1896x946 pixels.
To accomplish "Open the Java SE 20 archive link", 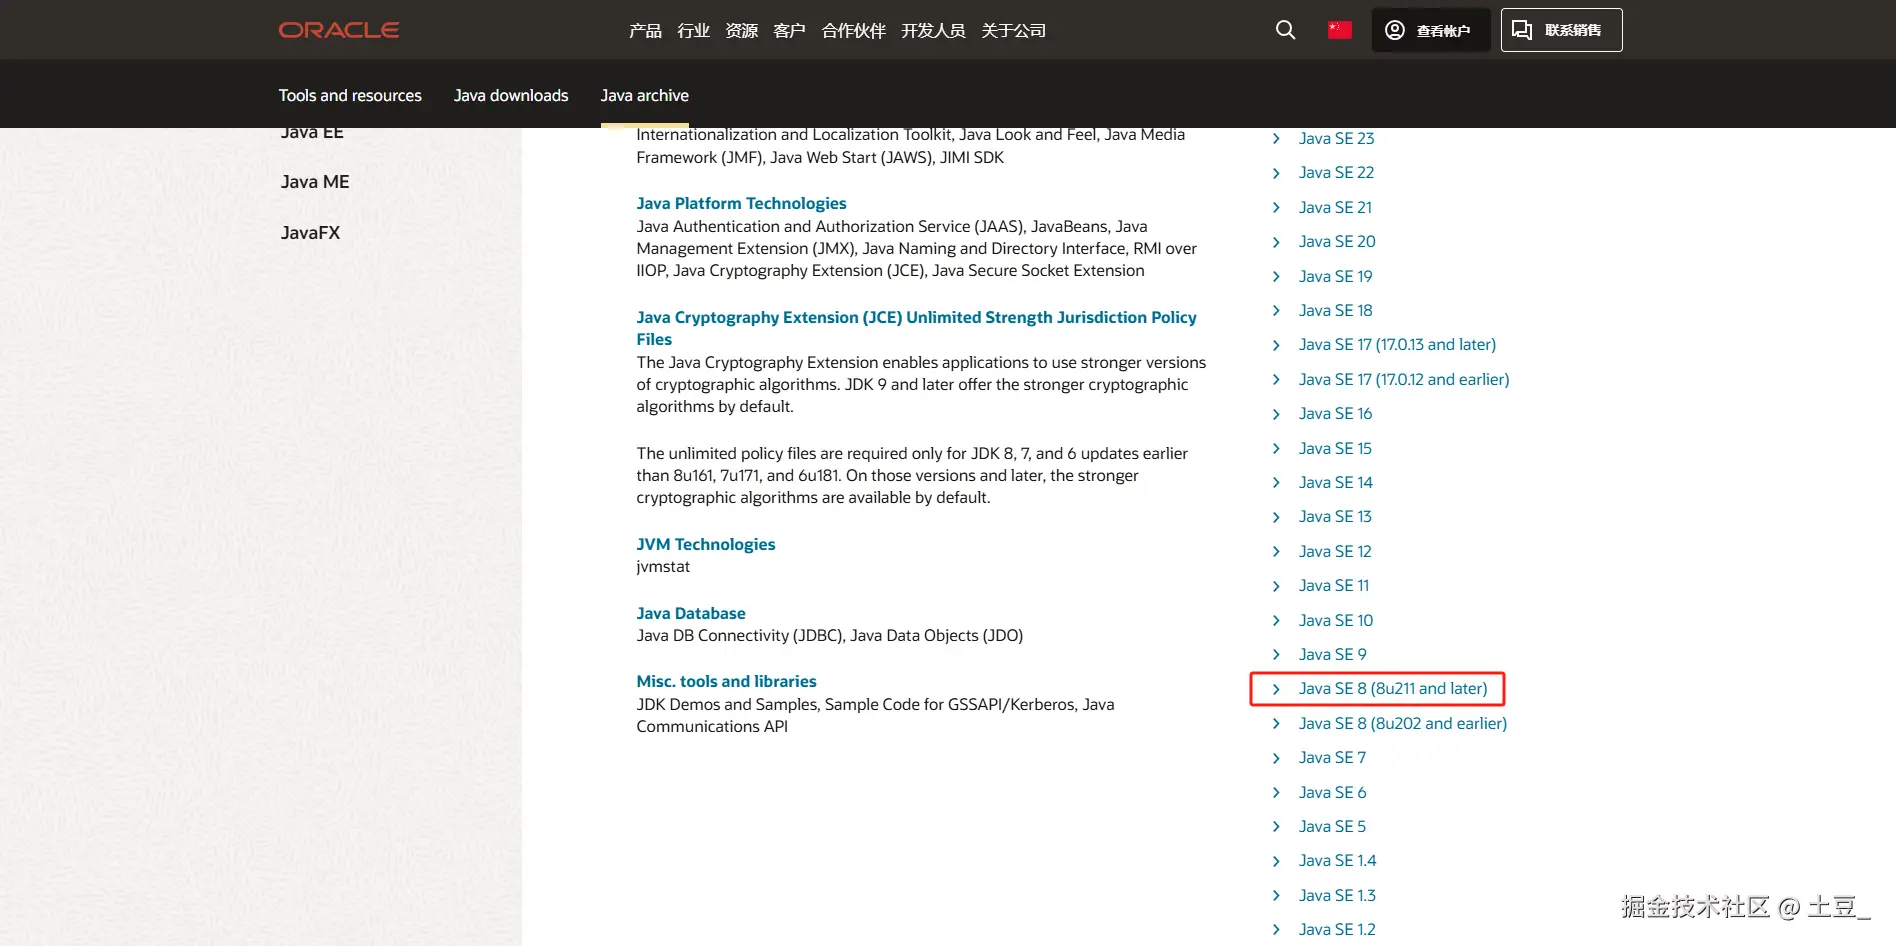I will (1337, 241).
